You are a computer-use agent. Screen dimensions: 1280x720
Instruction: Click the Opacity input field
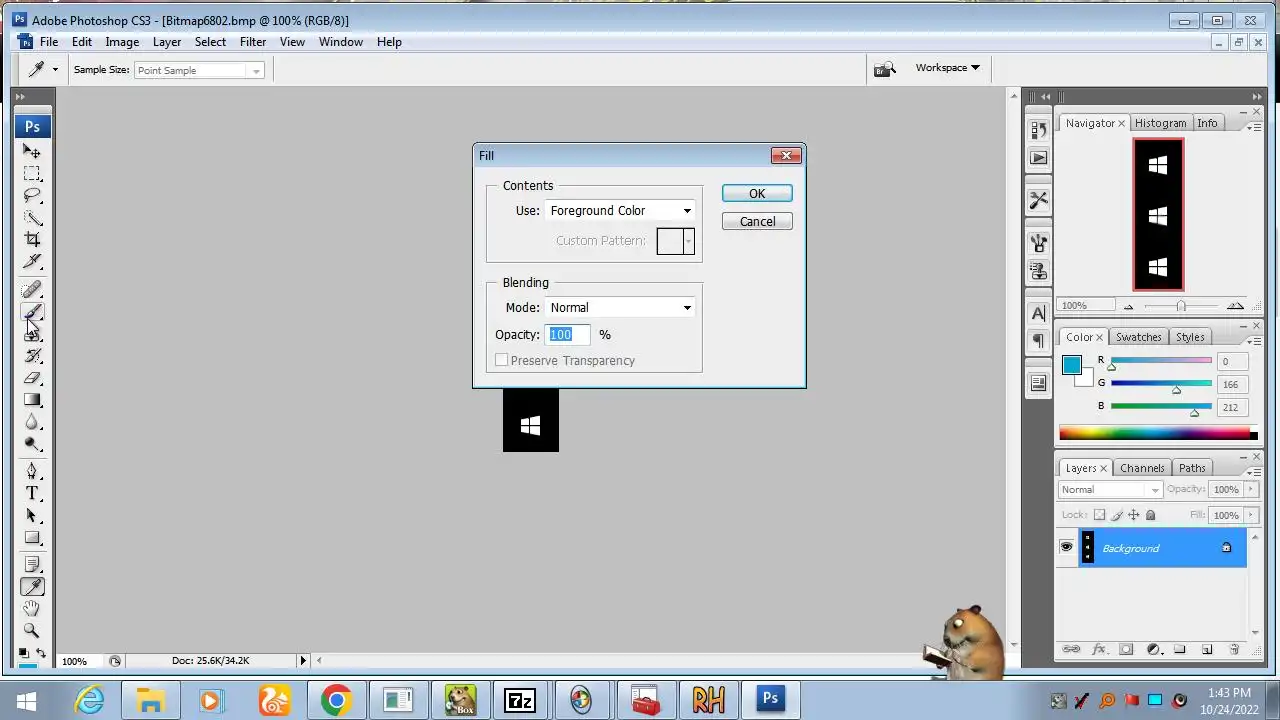[568, 335]
